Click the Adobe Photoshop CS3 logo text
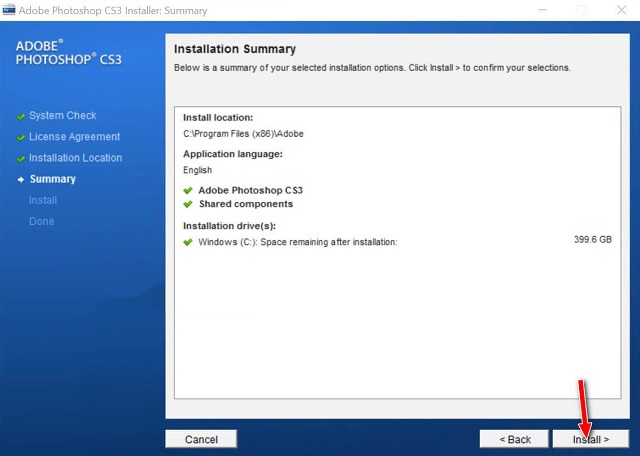This screenshot has width=640, height=456. pyautogui.click(x=69, y=53)
